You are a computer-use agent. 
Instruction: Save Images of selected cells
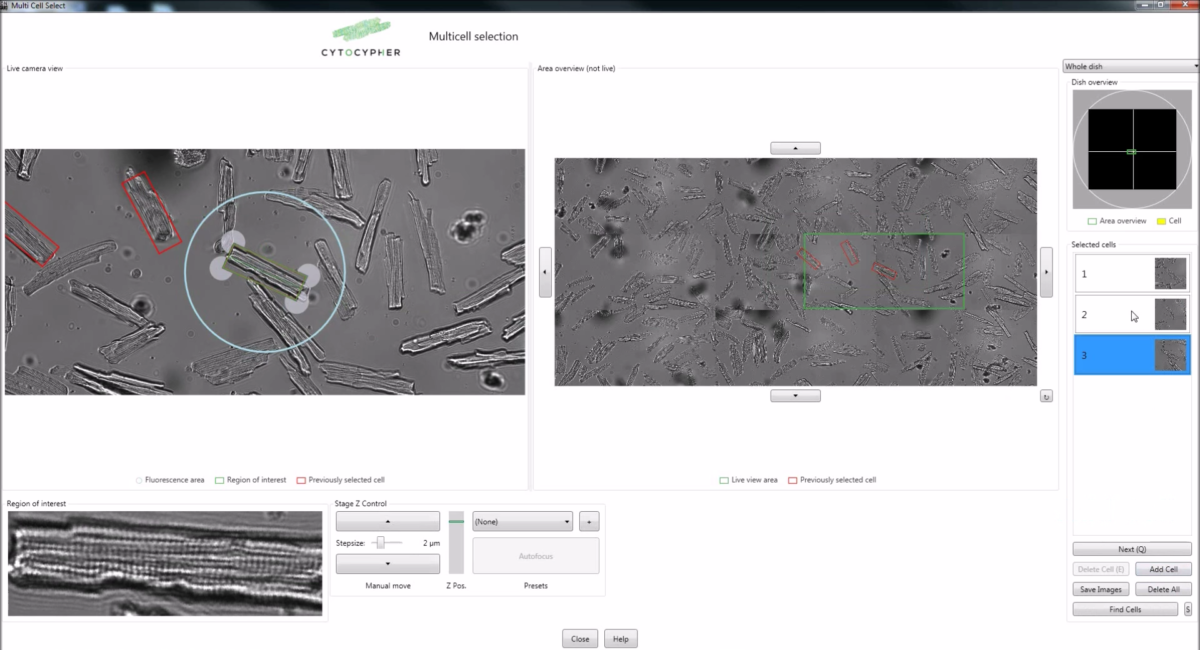(x=1101, y=589)
